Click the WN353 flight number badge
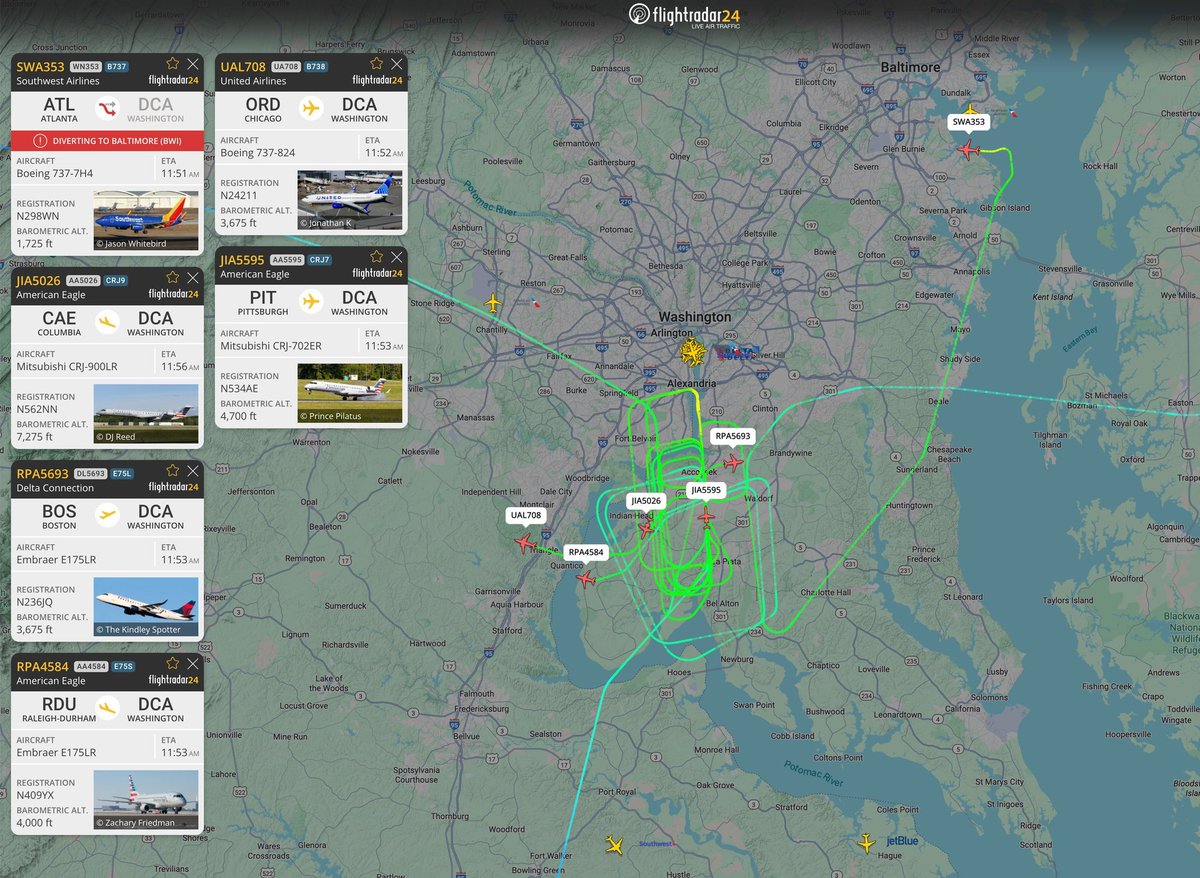Screen dimensions: 1200x878 pos(86,67)
